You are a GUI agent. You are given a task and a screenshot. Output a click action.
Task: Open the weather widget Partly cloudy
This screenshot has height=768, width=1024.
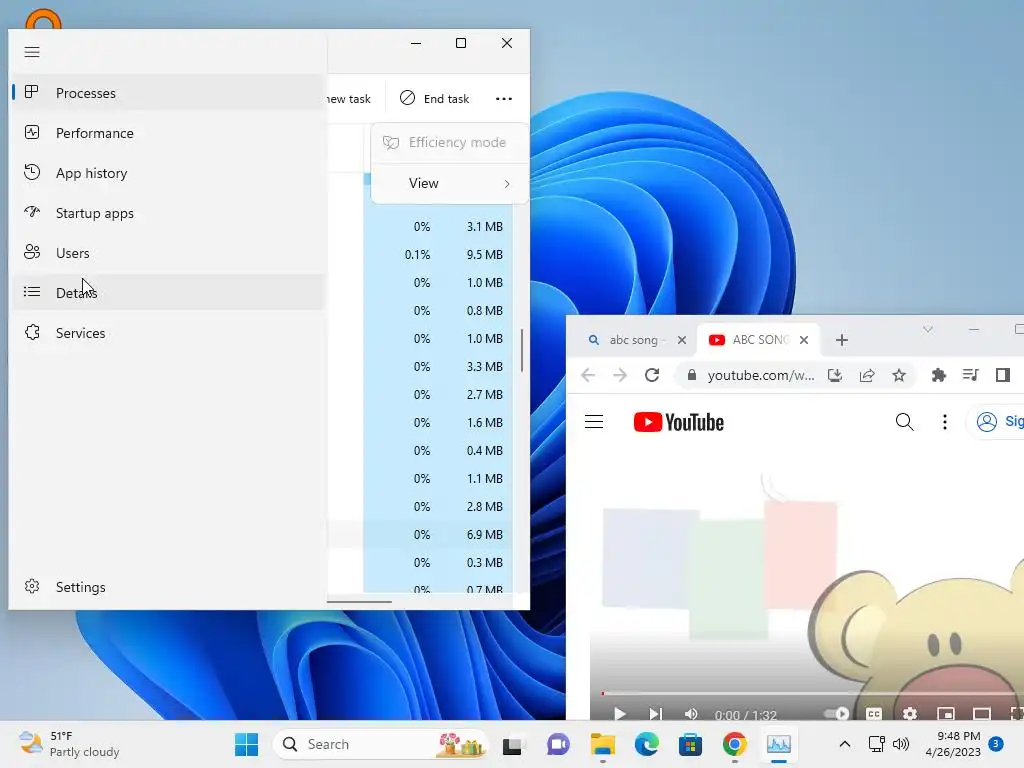pos(70,744)
